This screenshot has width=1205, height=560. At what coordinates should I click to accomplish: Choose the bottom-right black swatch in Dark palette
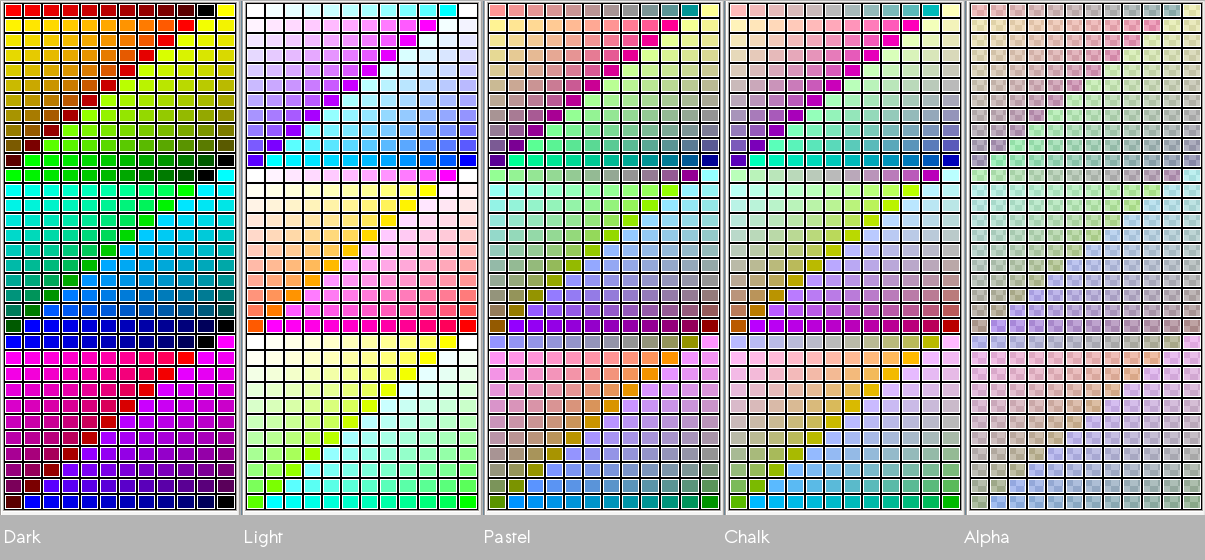click(x=226, y=502)
